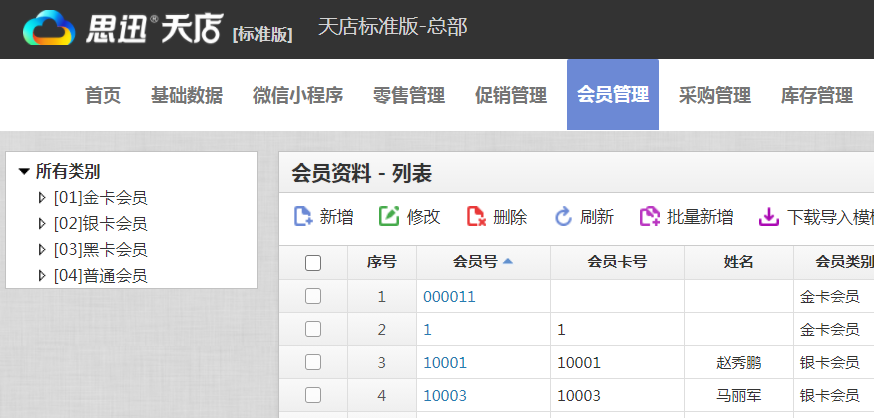Screen dimensions: 874x418
Task: Click the sort arrow beside 会员号
Action: [507, 261]
